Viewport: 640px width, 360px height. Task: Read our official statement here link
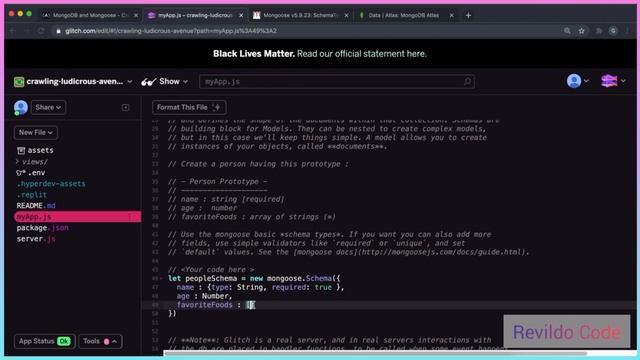pyautogui.click(x=362, y=53)
